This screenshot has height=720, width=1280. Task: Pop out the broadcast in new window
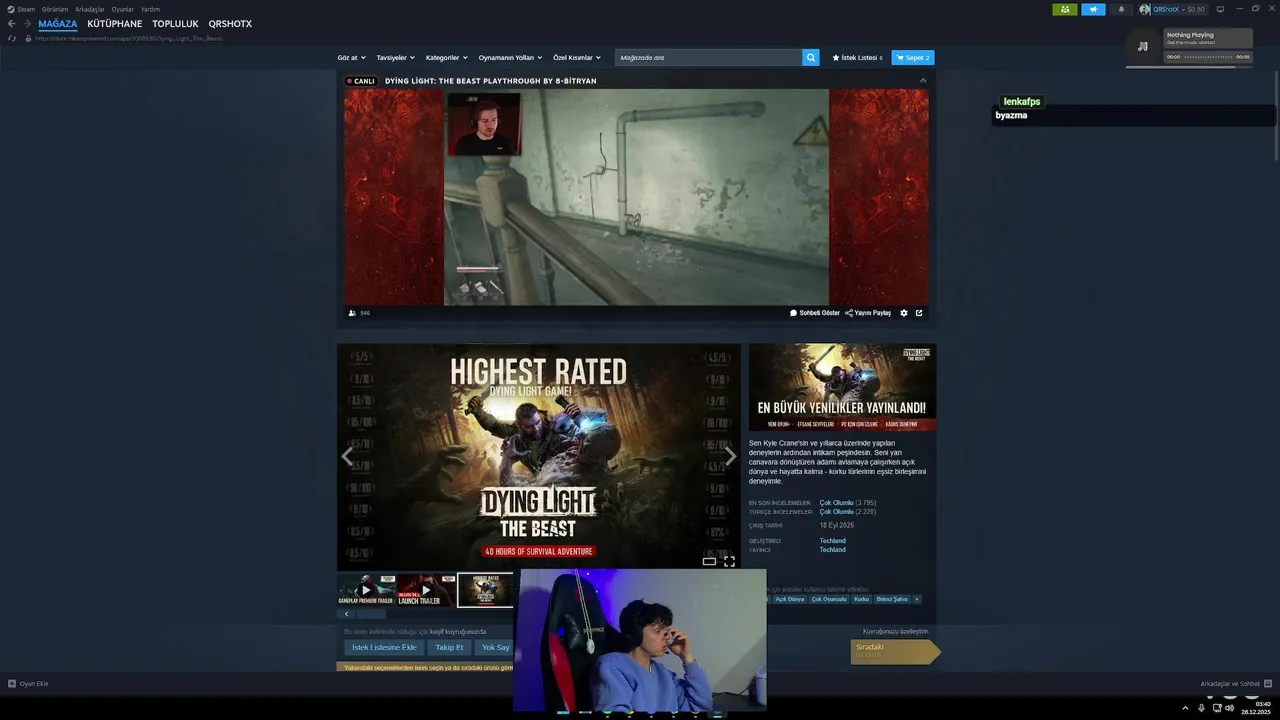pyautogui.click(x=919, y=313)
